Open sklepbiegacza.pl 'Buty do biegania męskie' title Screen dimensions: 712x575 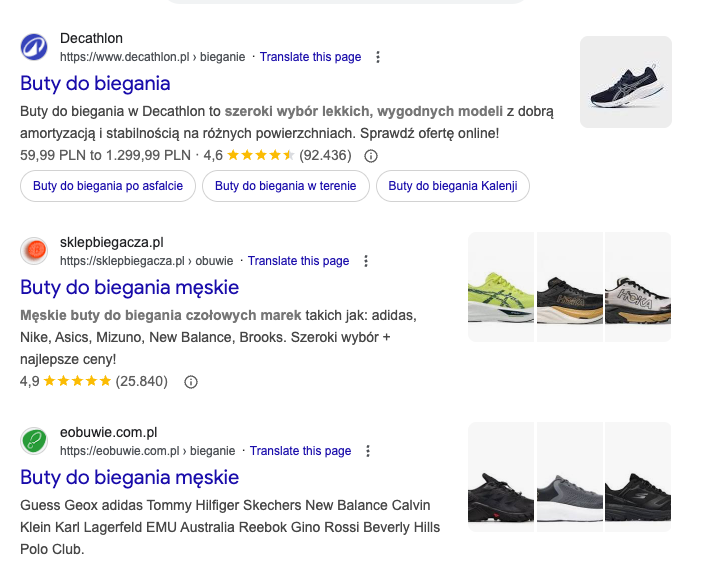click(x=129, y=288)
